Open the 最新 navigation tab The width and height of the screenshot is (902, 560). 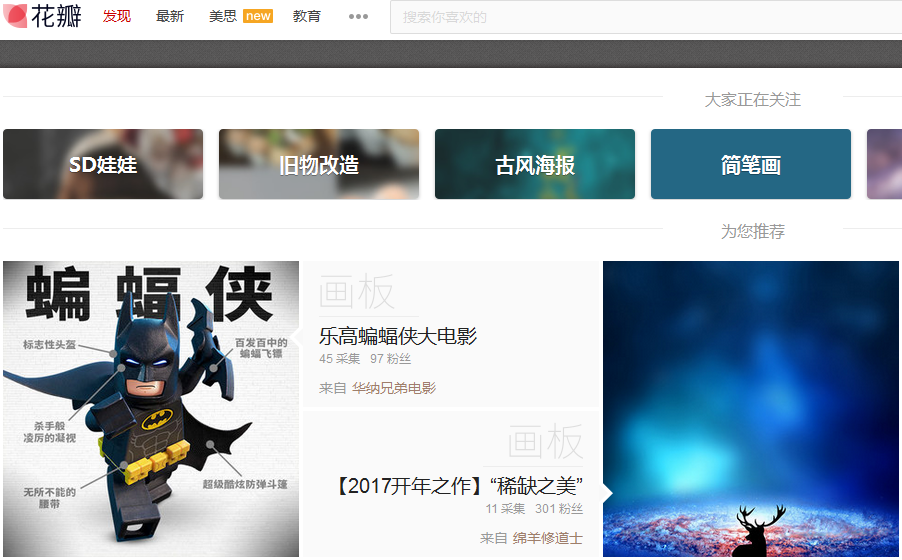click(170, 16)
